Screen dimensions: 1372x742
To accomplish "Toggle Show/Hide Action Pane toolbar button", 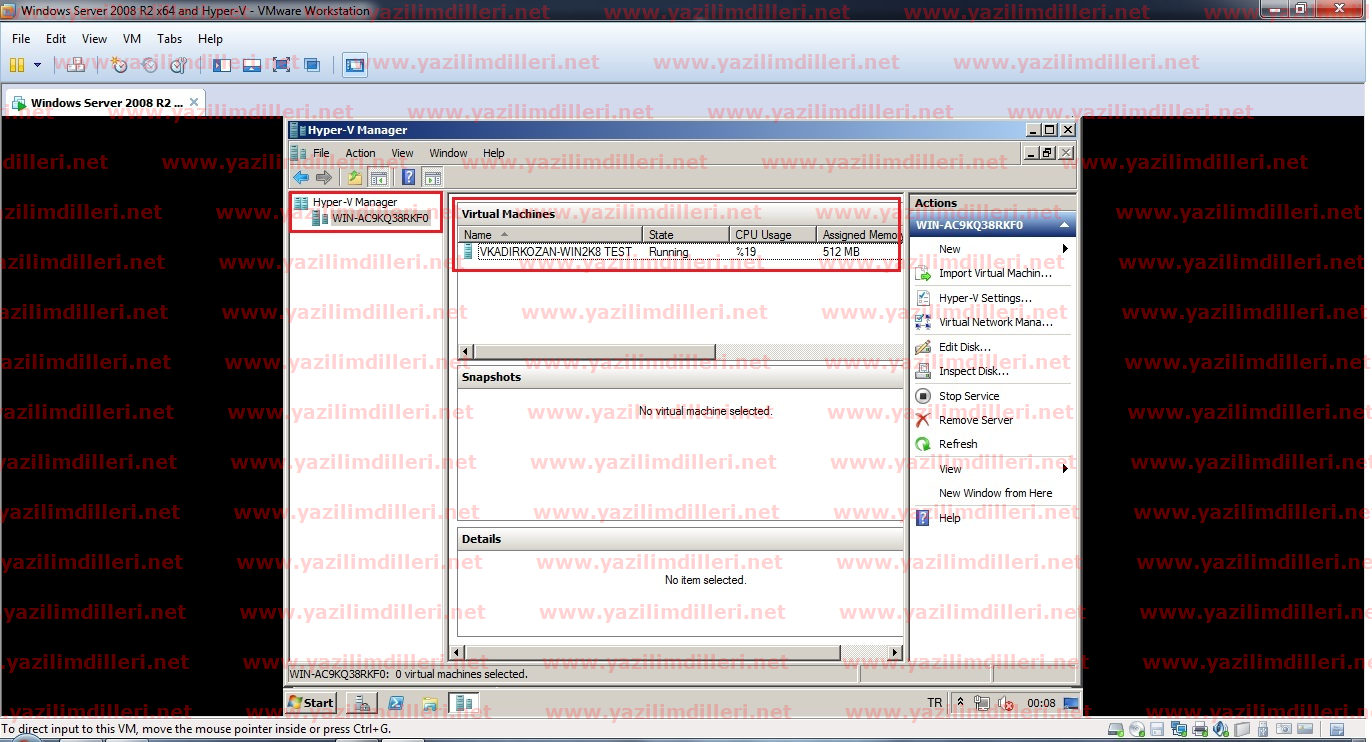I will (432, 178).
